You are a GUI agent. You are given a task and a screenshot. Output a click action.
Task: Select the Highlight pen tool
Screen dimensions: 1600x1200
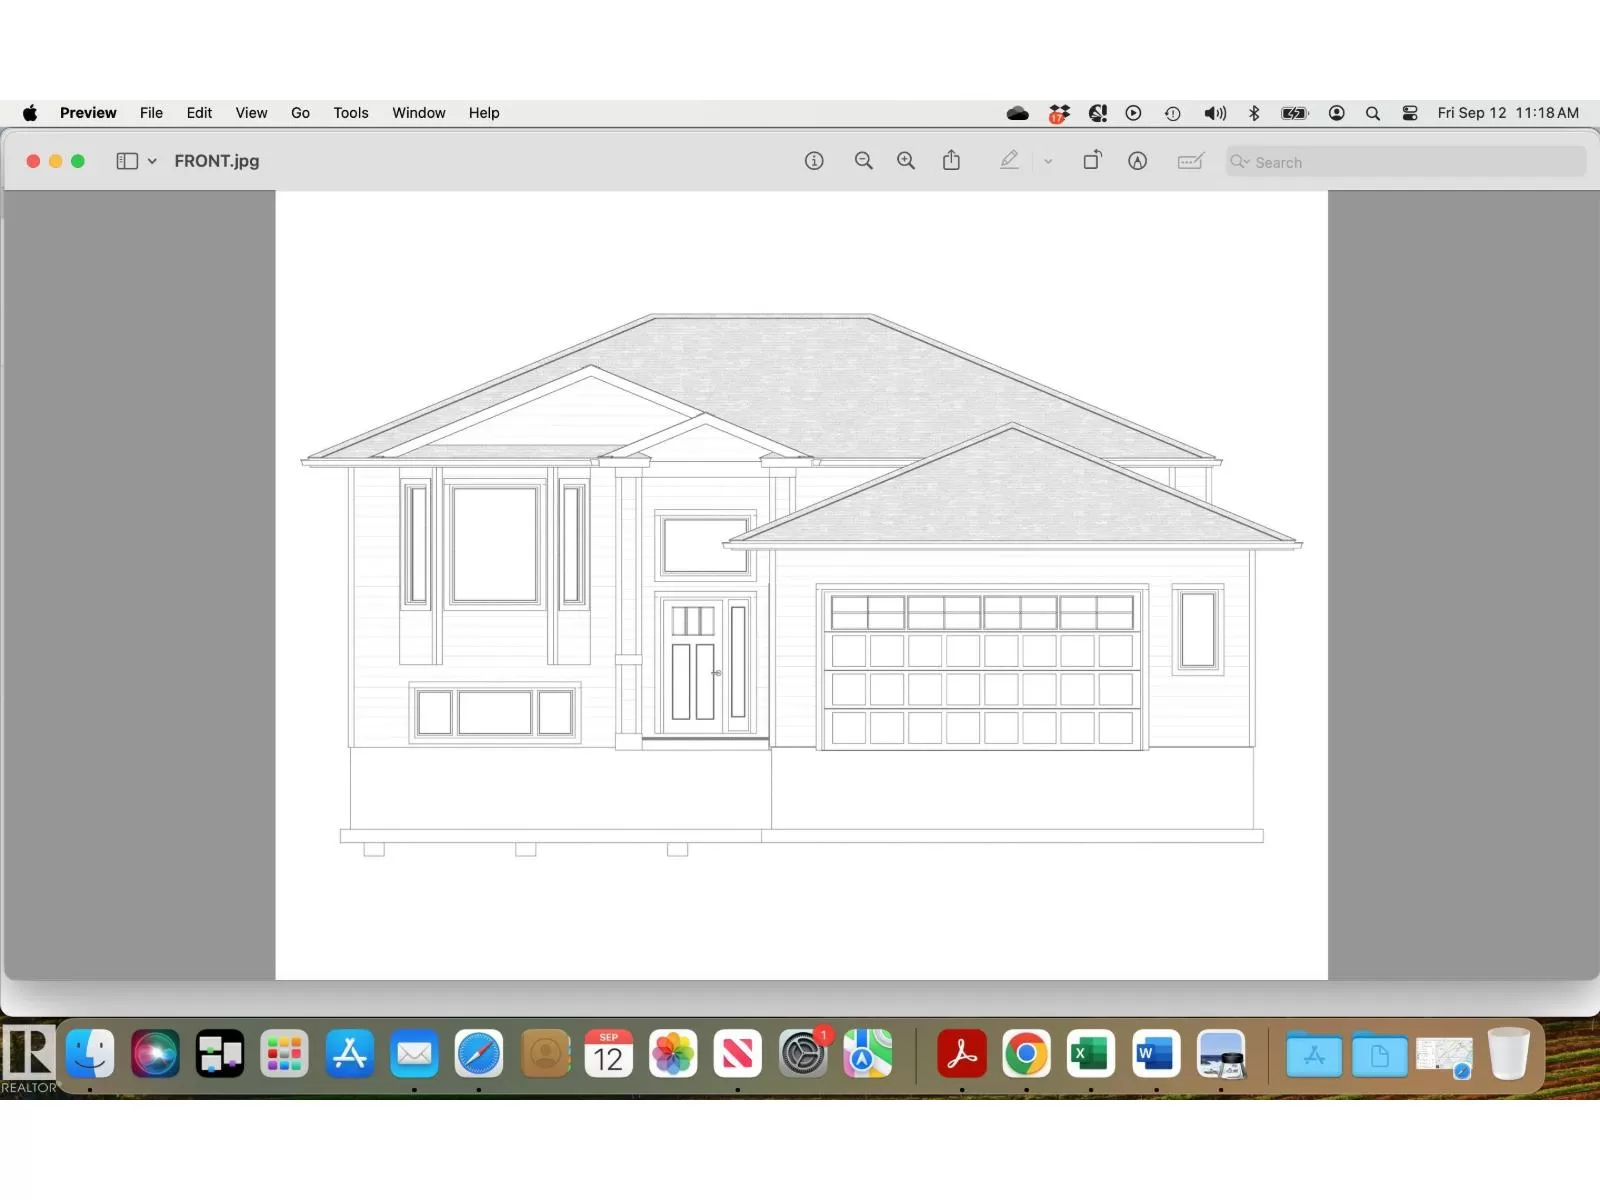point(1009,161)
